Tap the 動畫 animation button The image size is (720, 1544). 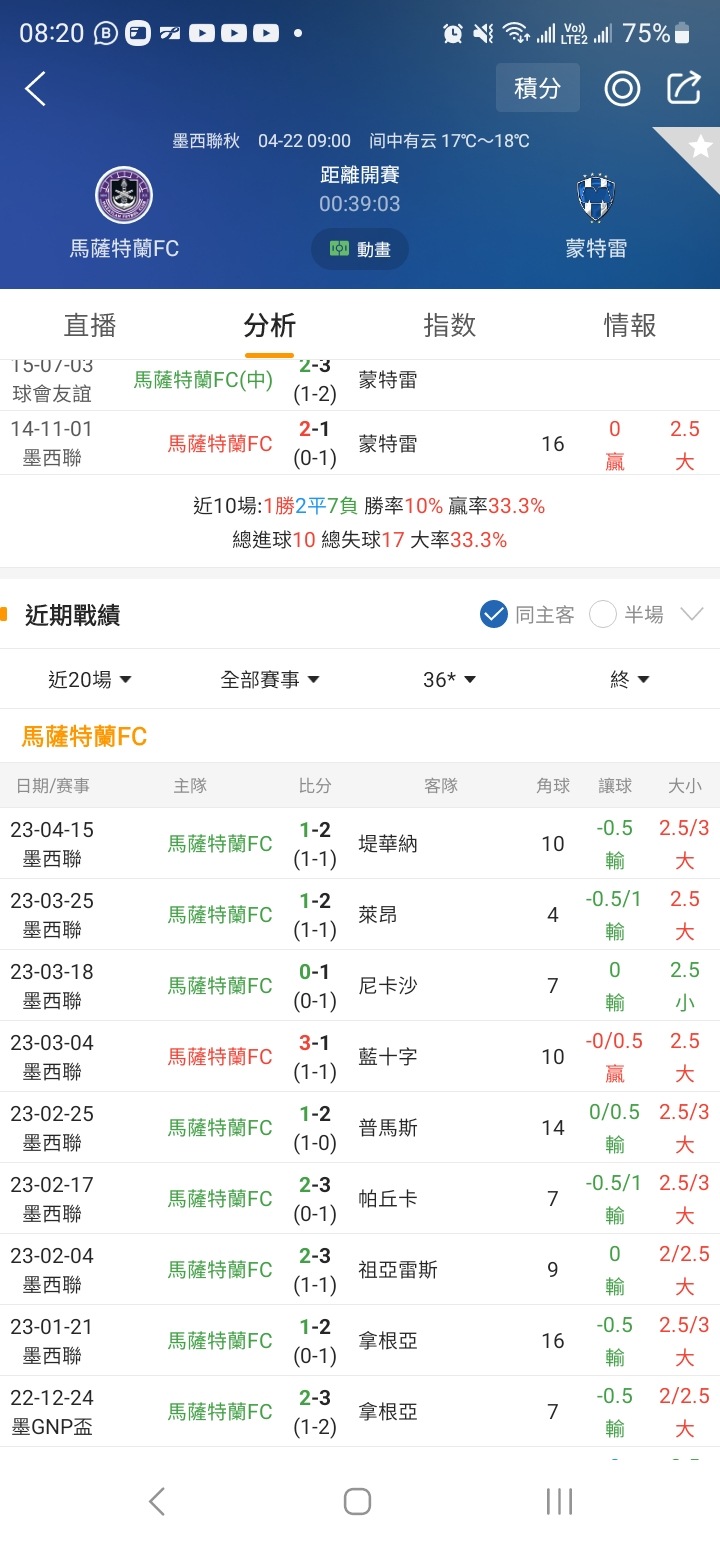tap(360, 249)
